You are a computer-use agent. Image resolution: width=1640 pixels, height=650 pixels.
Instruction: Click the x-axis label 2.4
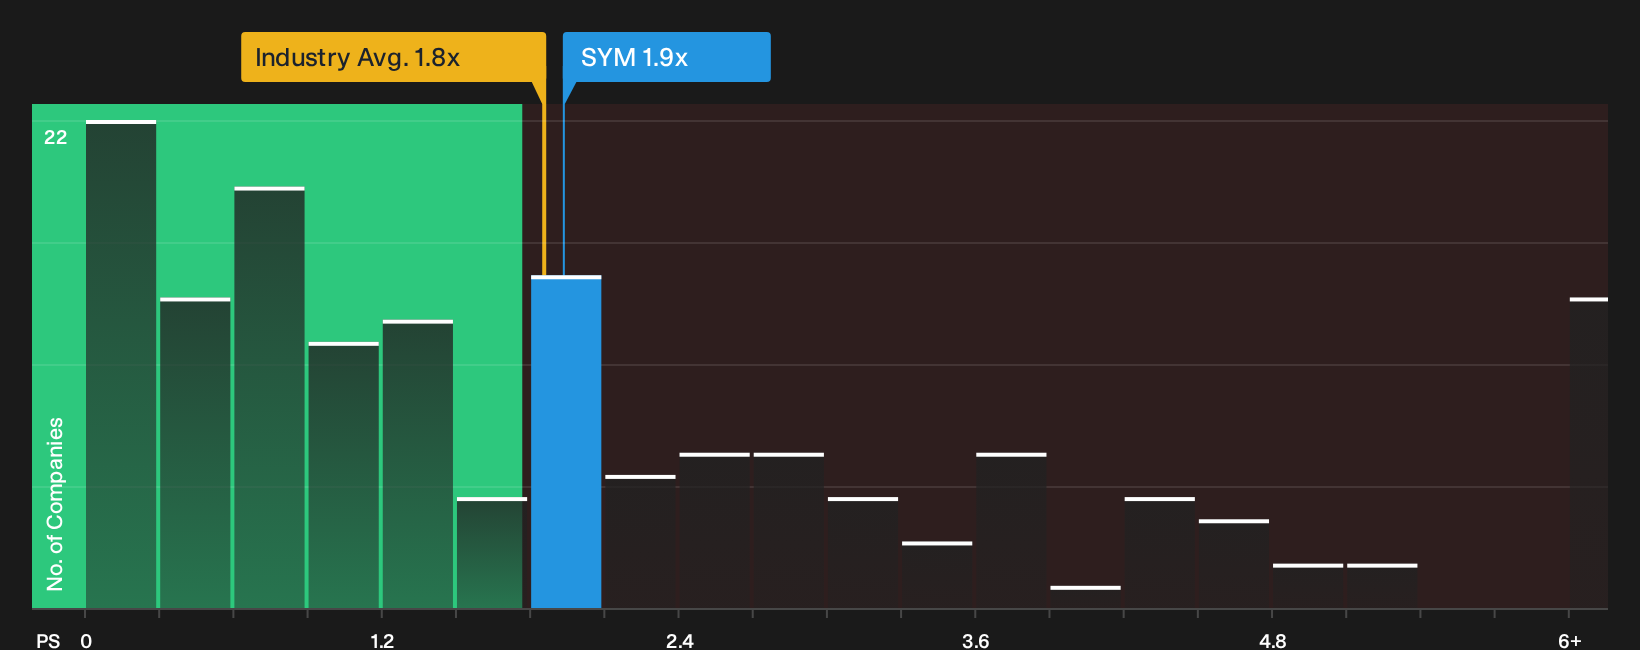click(x=680, y=640)
